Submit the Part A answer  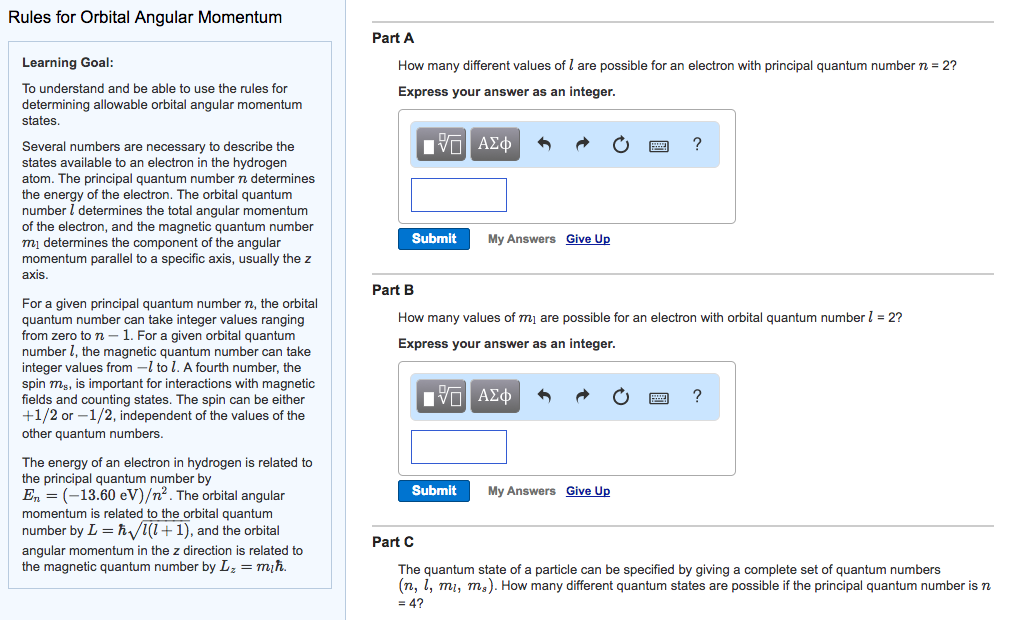[x=434, y=239]
